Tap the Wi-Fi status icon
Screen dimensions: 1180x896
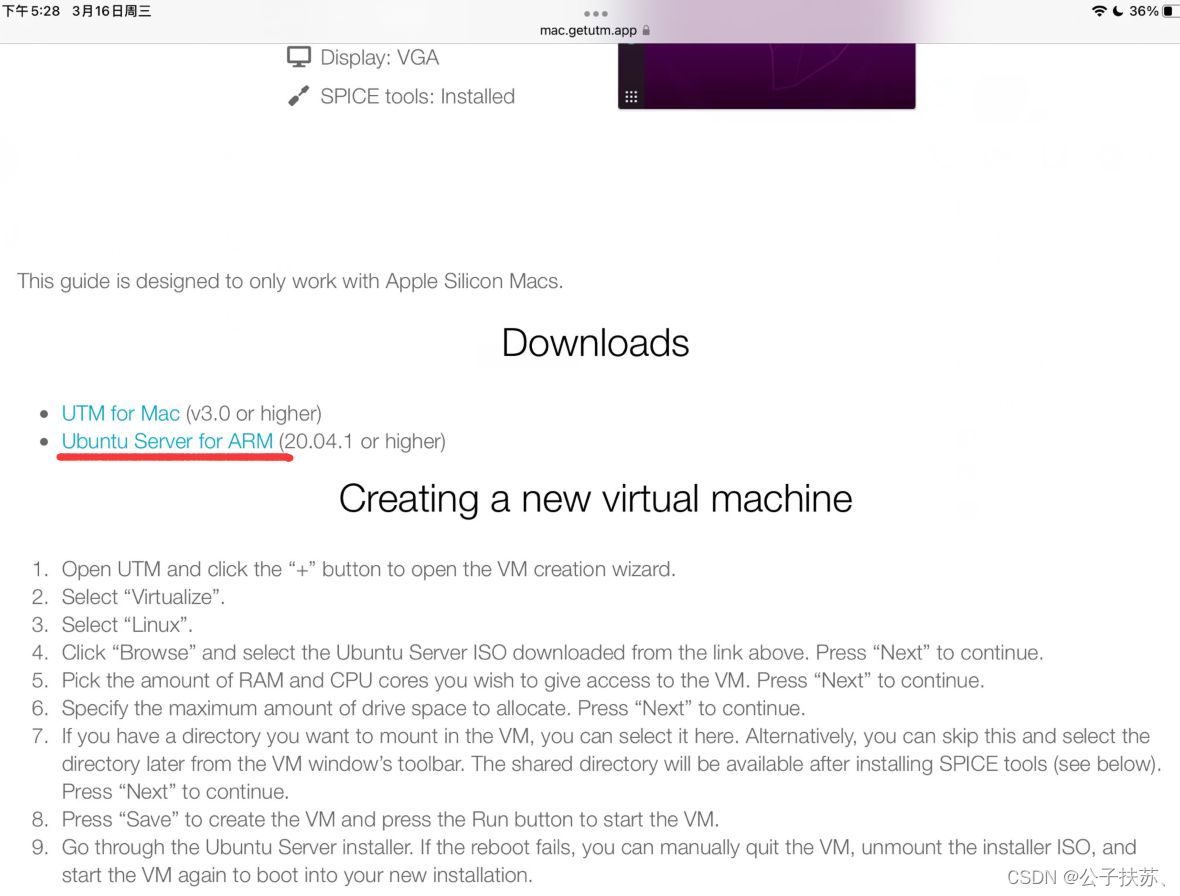(1099, 11)
